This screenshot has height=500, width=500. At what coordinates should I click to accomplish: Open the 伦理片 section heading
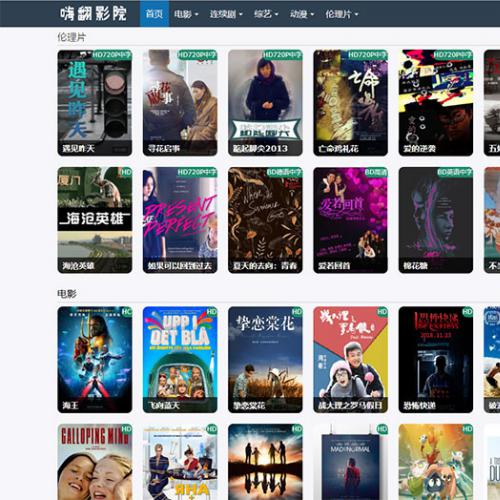[x=71, y=37]
